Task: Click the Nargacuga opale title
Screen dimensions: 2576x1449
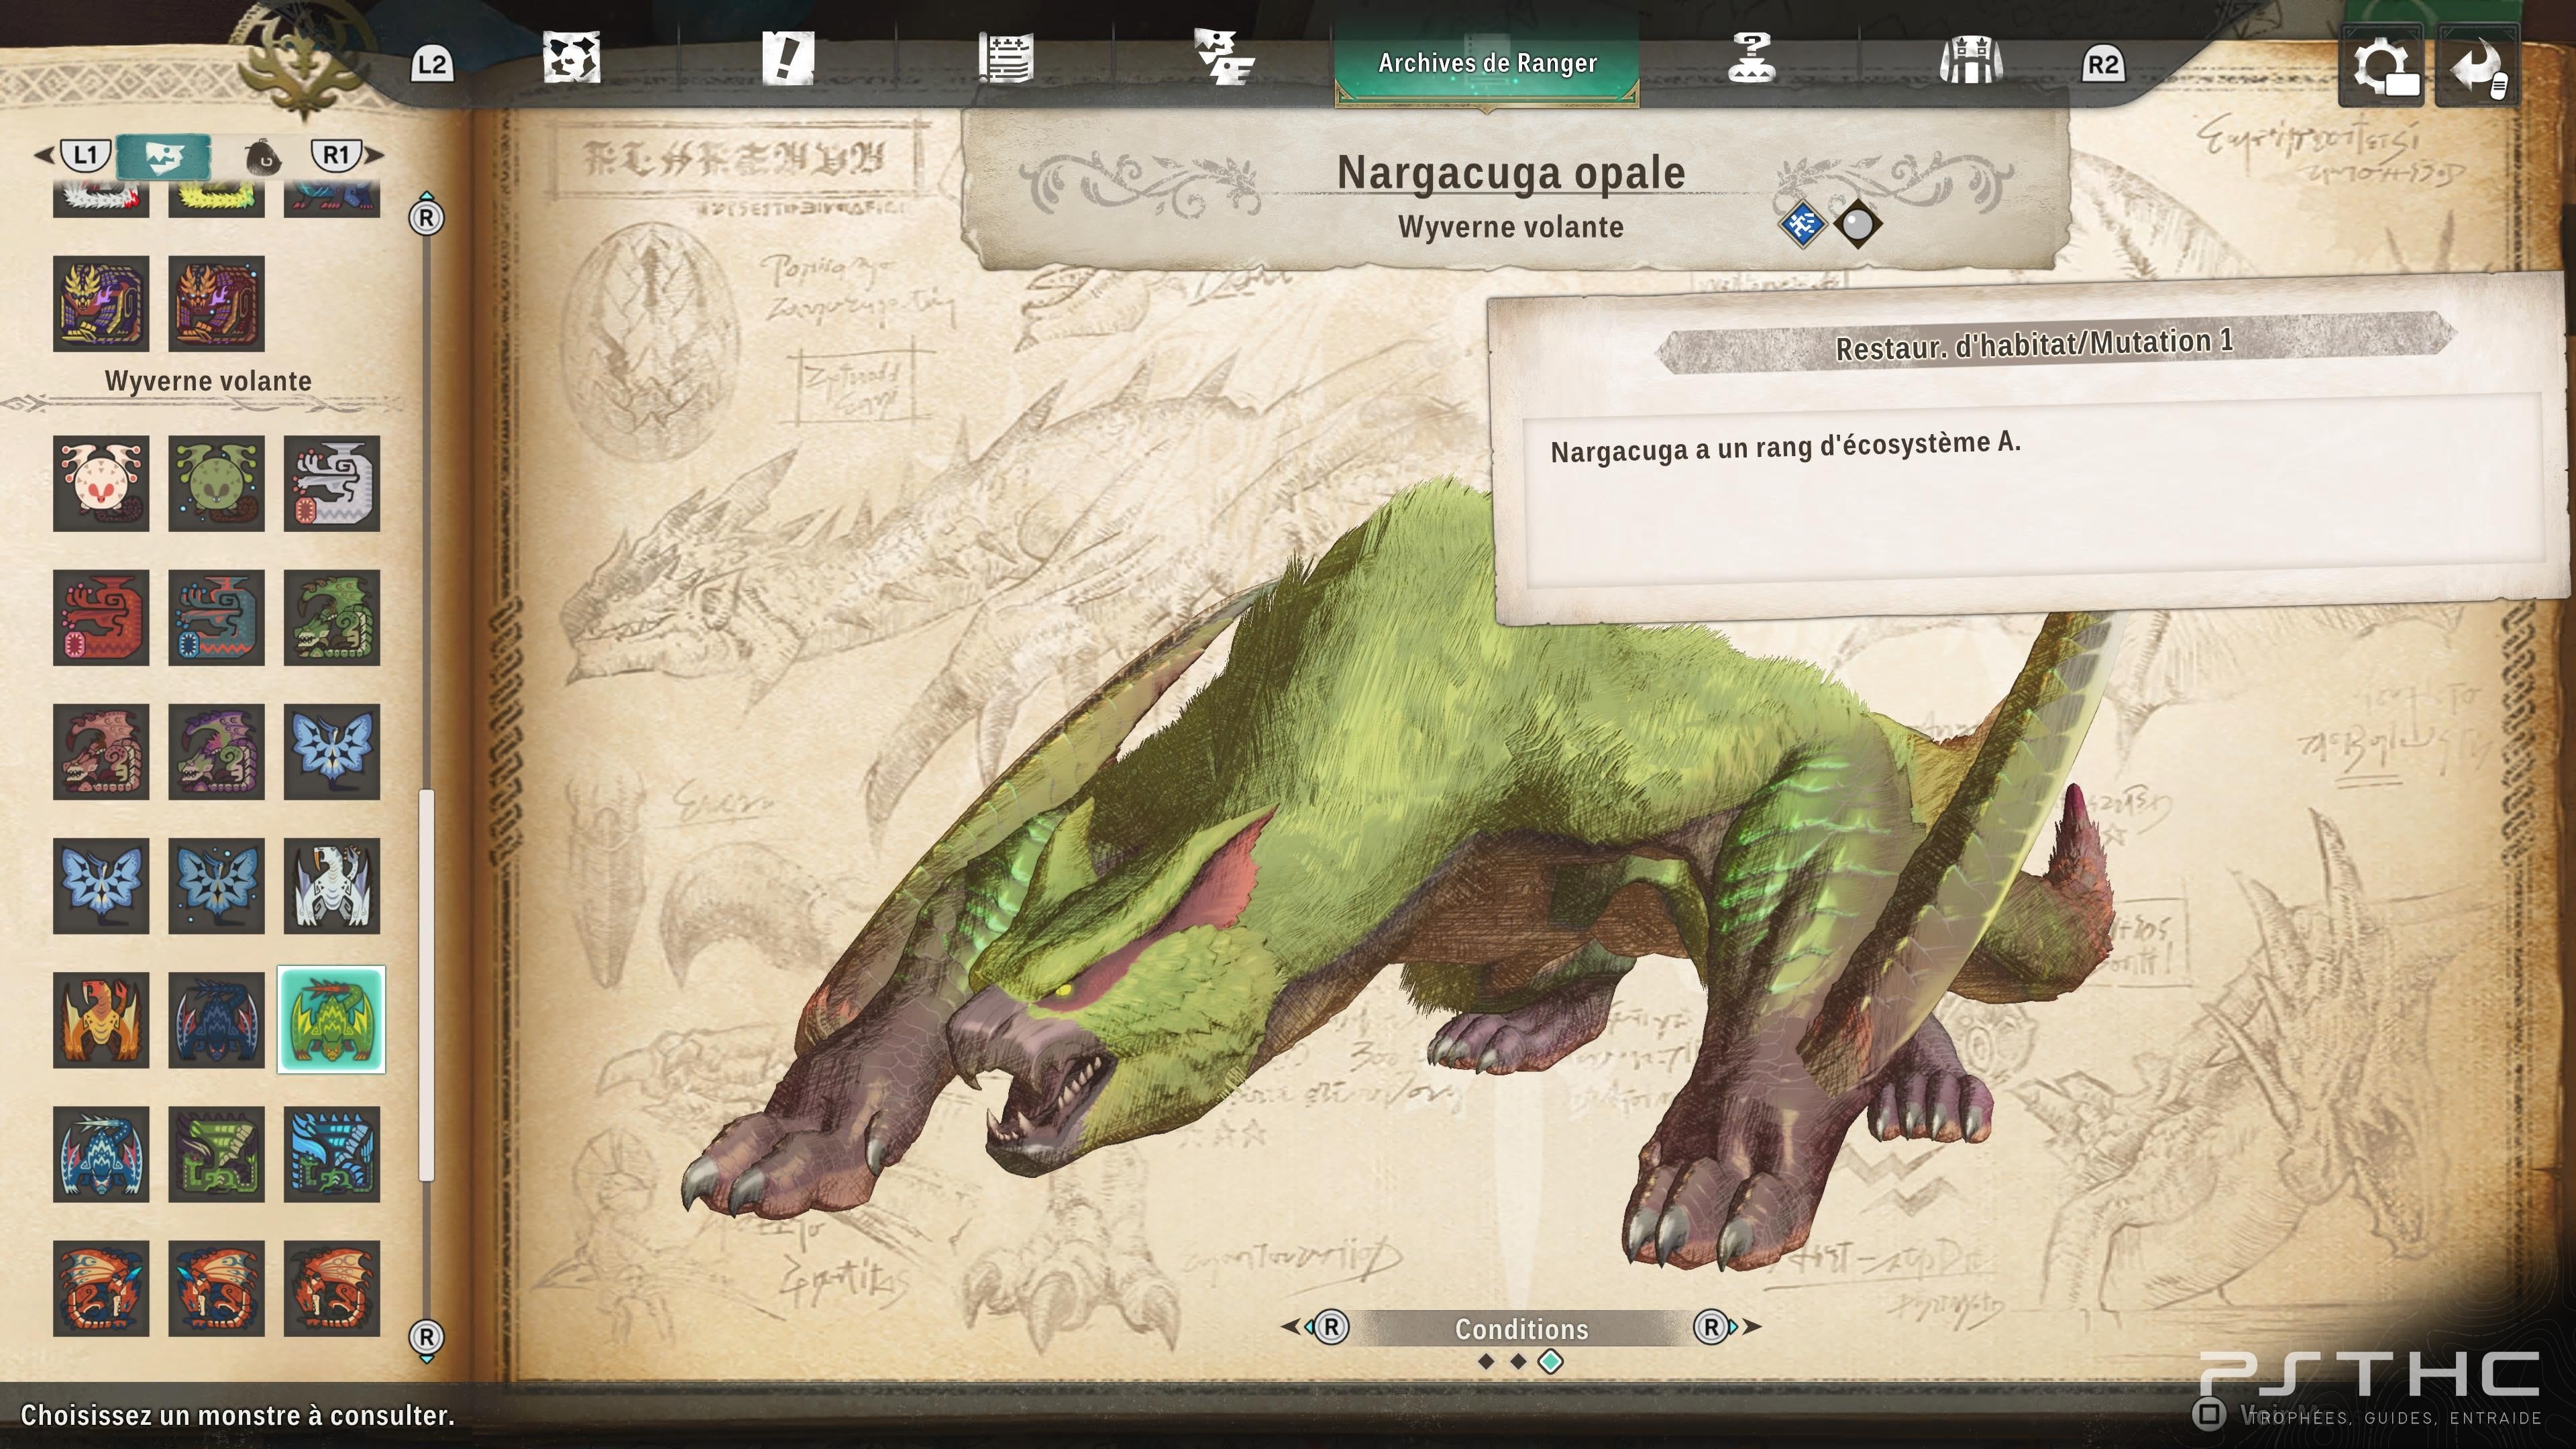Action: (1511, 172)
